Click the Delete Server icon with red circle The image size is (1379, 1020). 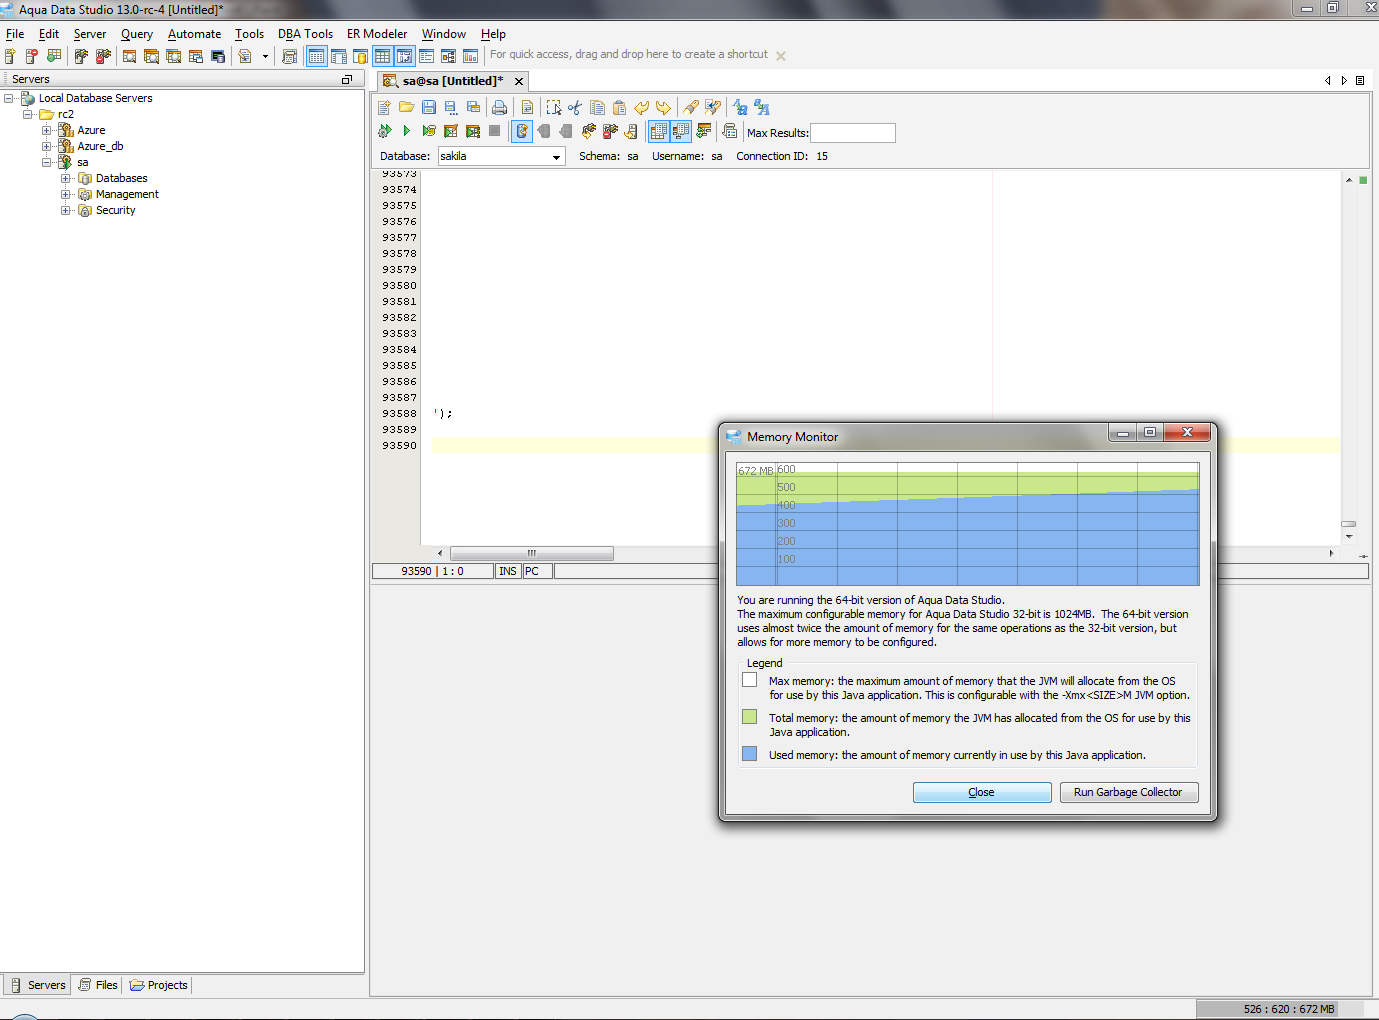tap(32, 56)
